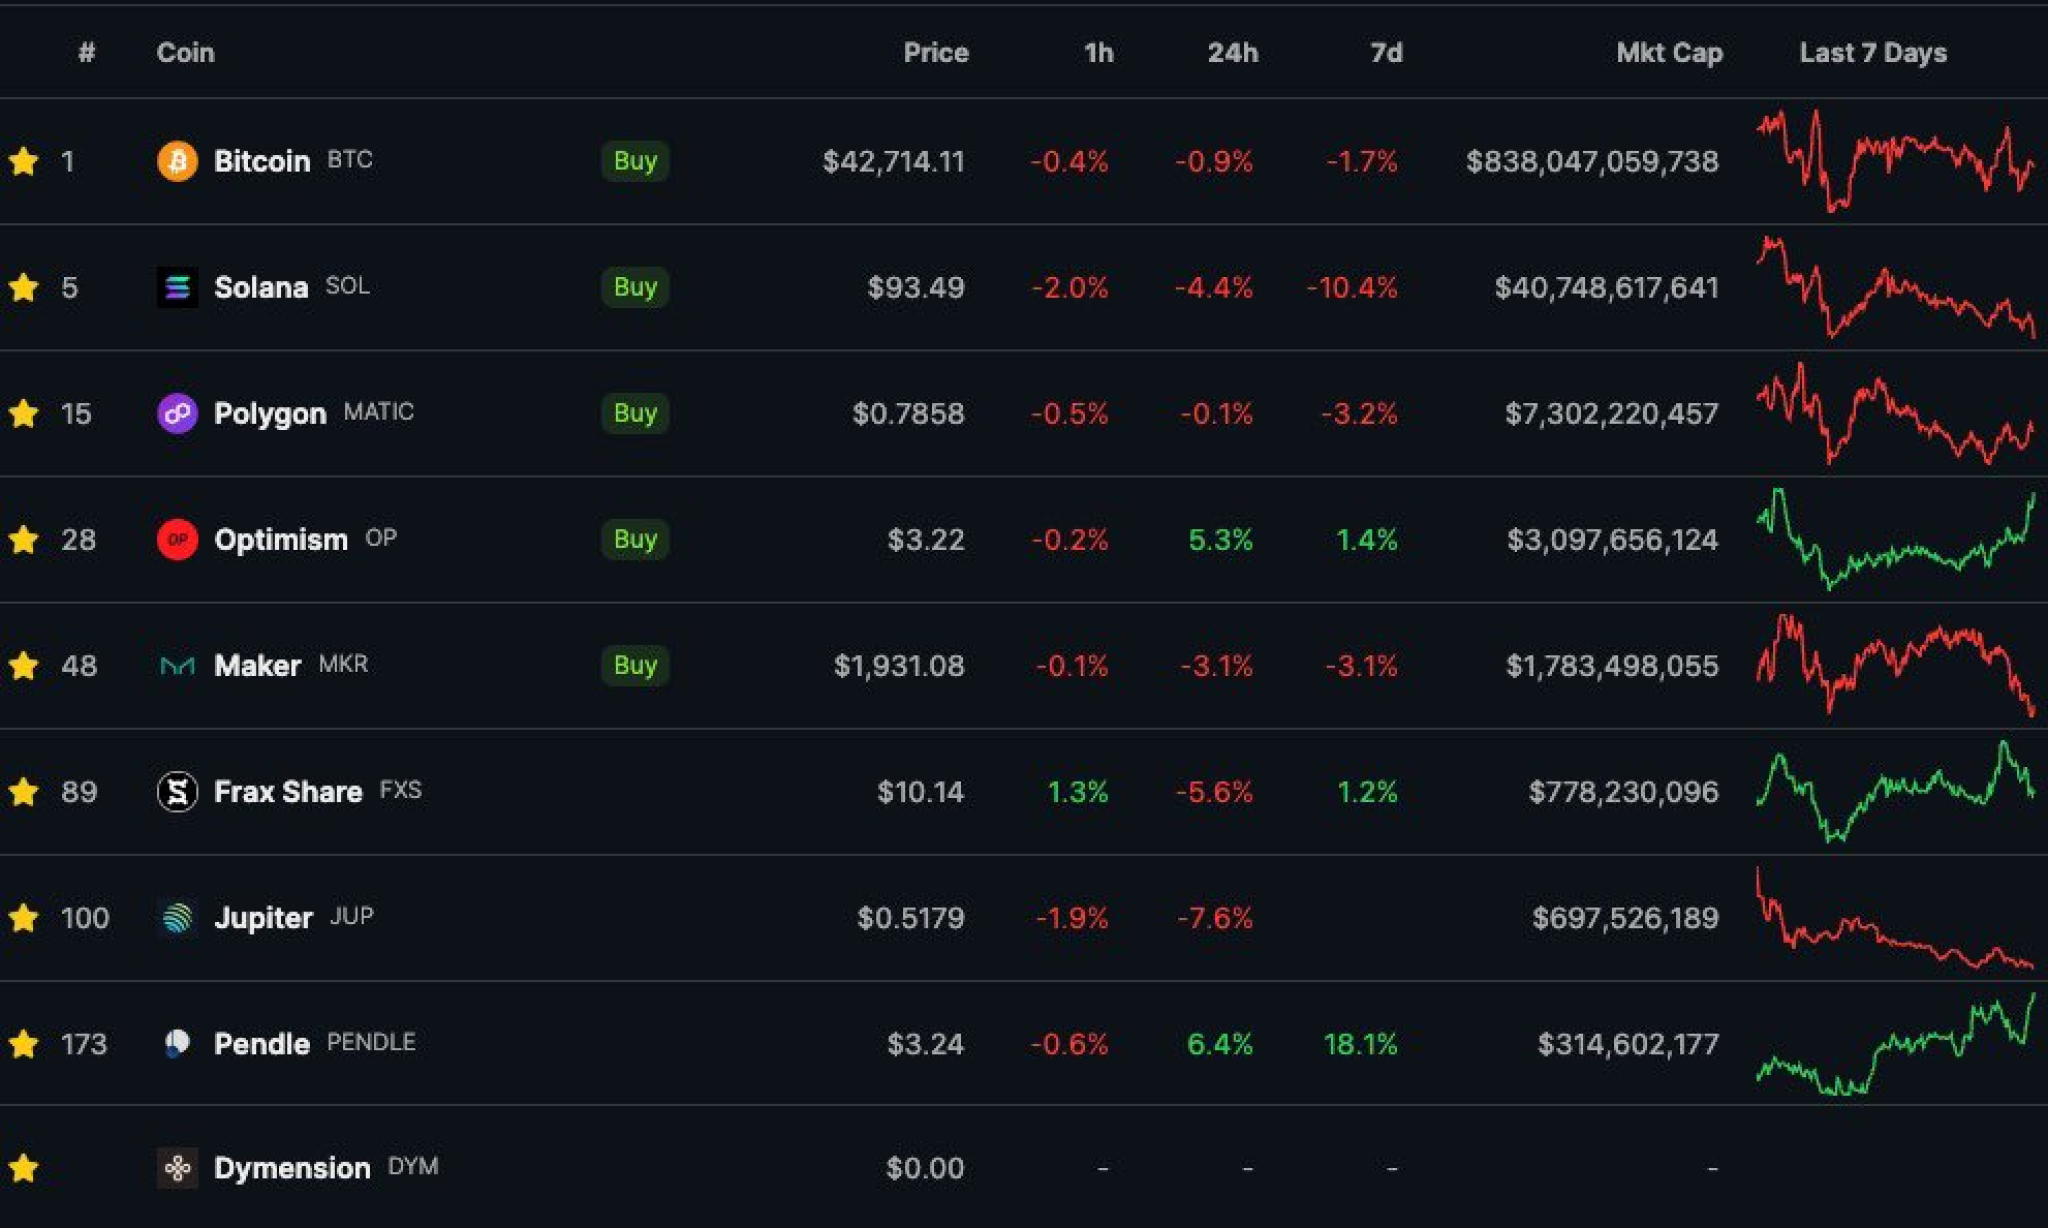Open the Solana coin name link
Screen dimensions: 2048x1228
tap(261, 287)
